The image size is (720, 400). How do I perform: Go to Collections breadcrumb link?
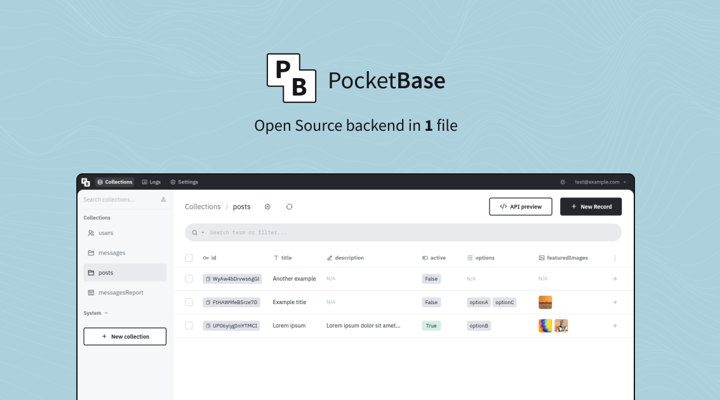coord(202,207)
